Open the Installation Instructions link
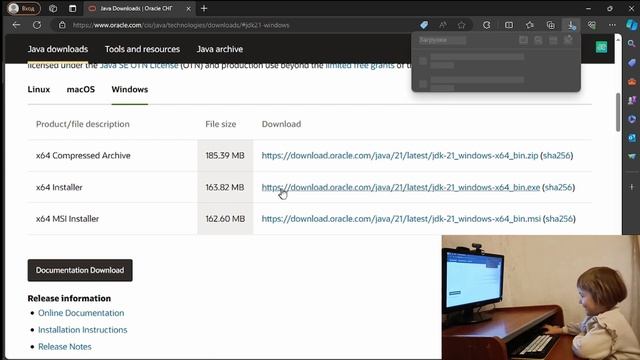Screen dimensions: 640x360 coord(82,330)
